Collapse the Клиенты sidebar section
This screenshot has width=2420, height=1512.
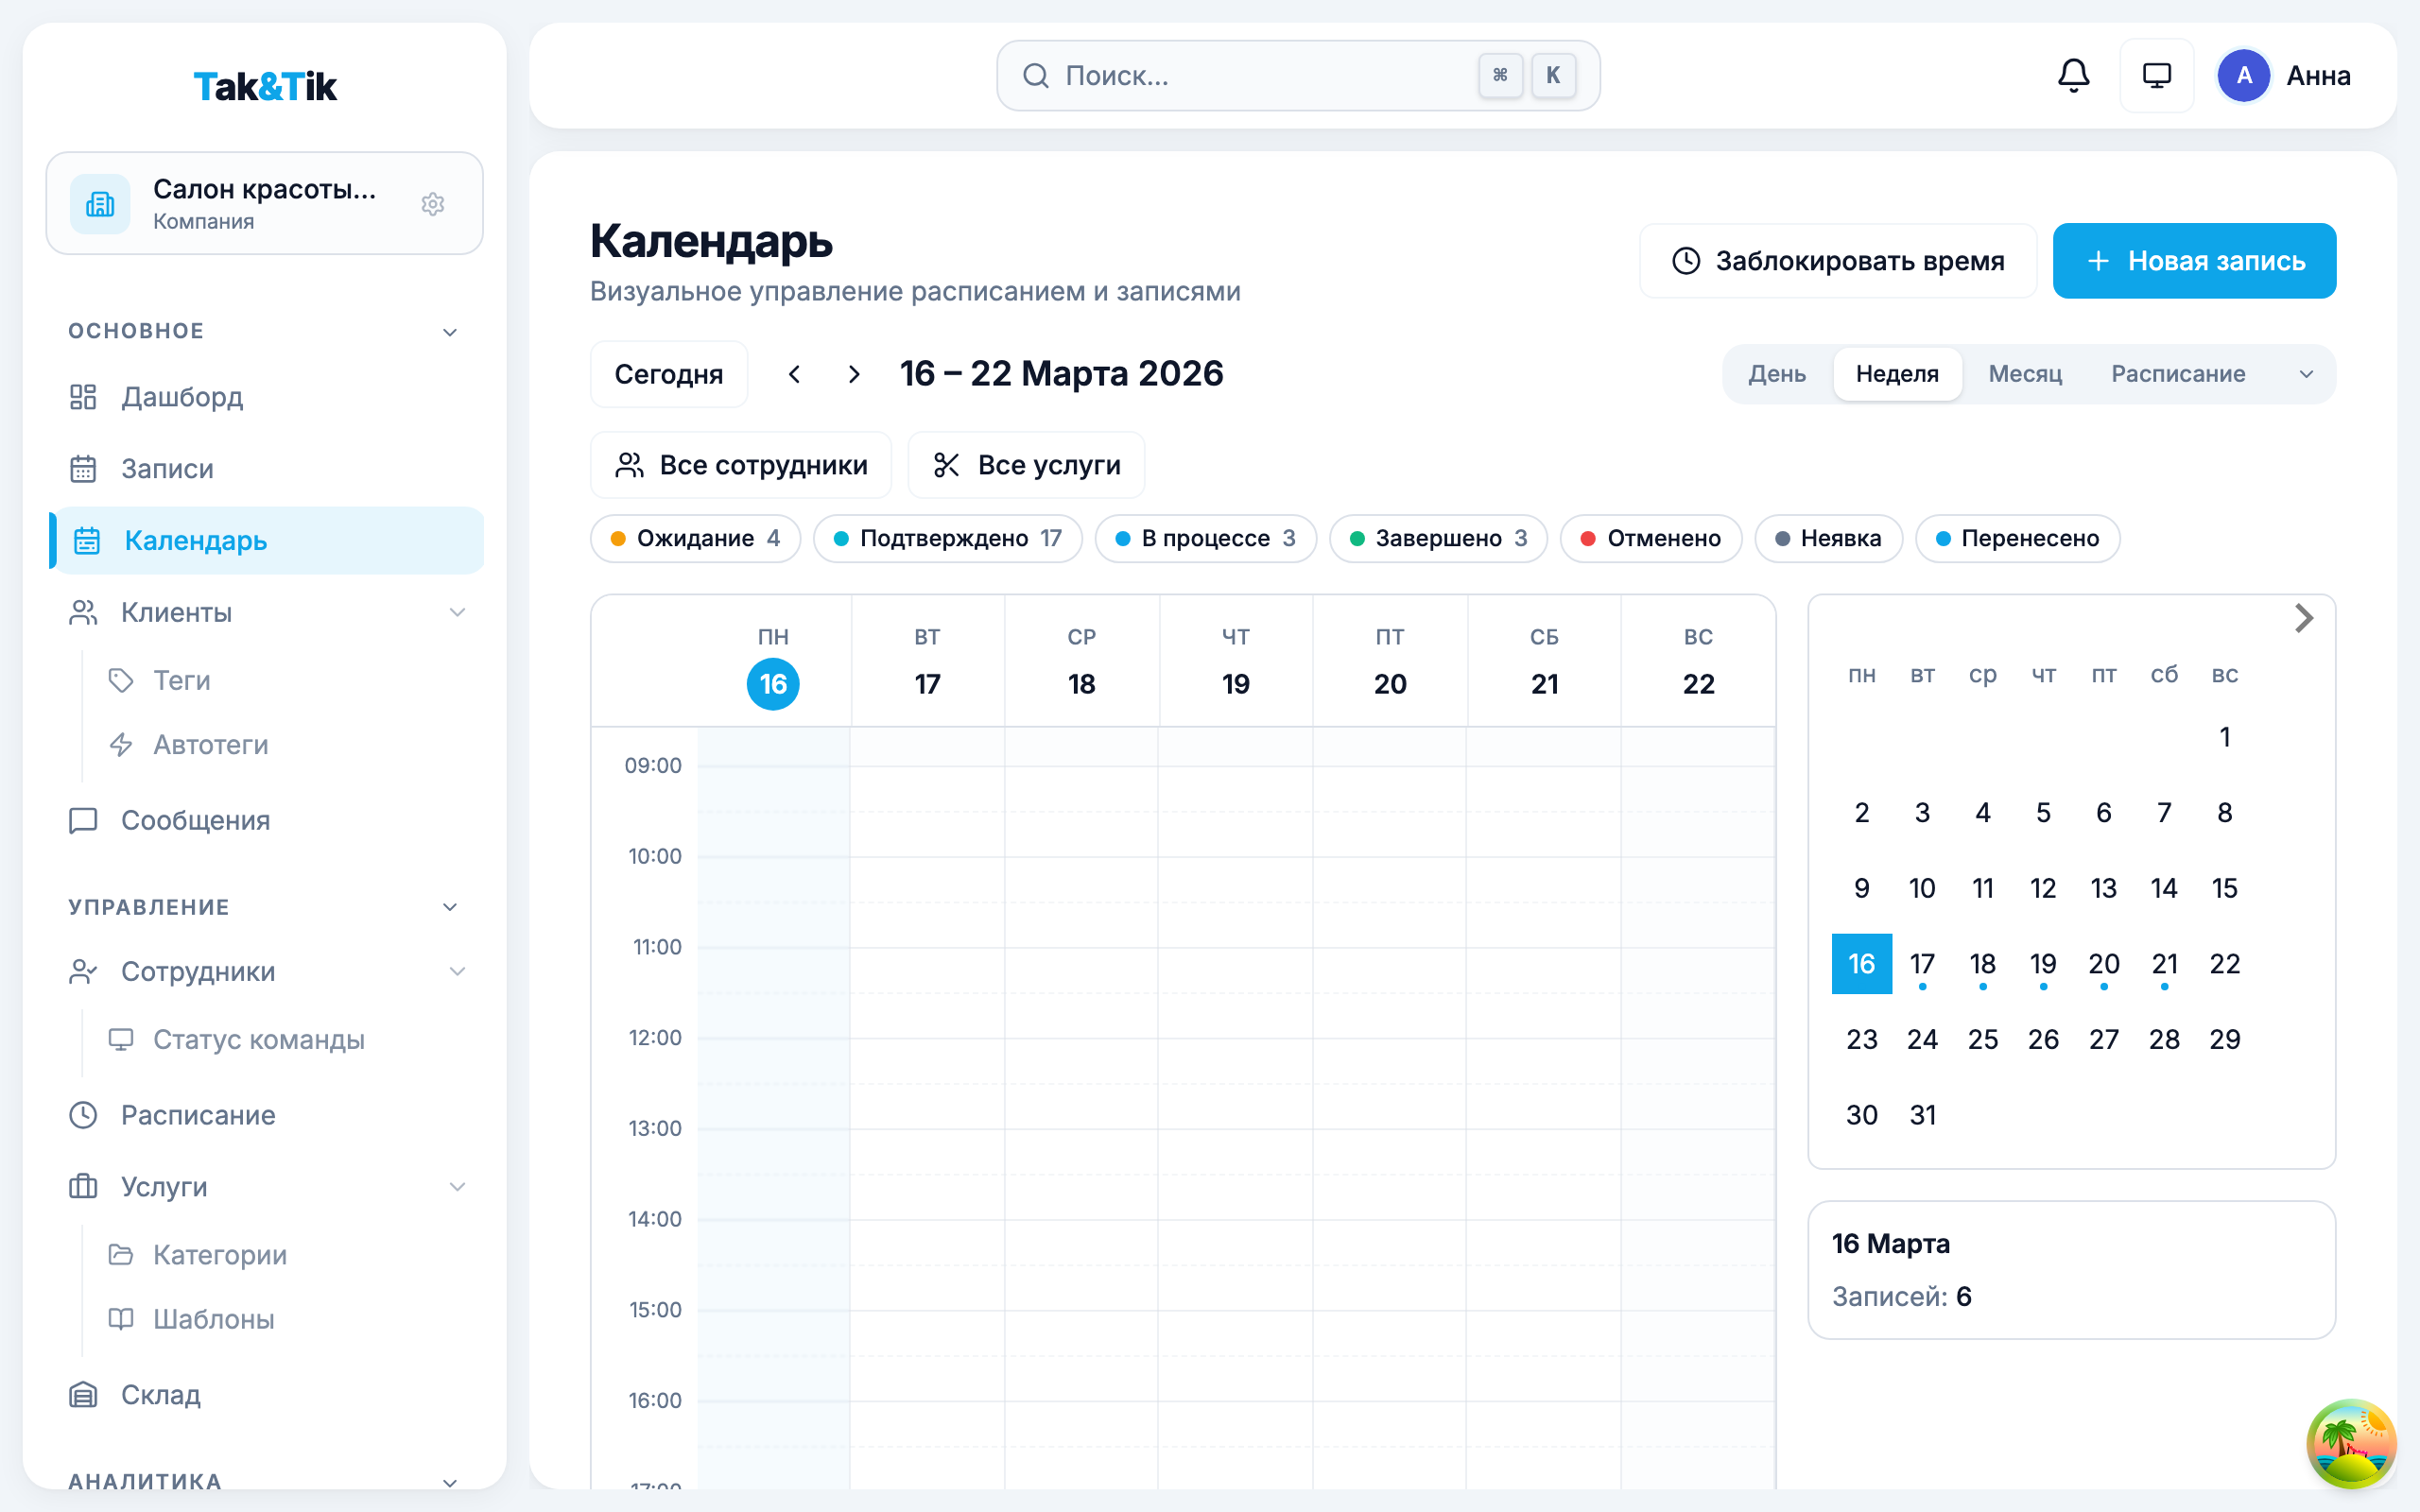(459, 612)
